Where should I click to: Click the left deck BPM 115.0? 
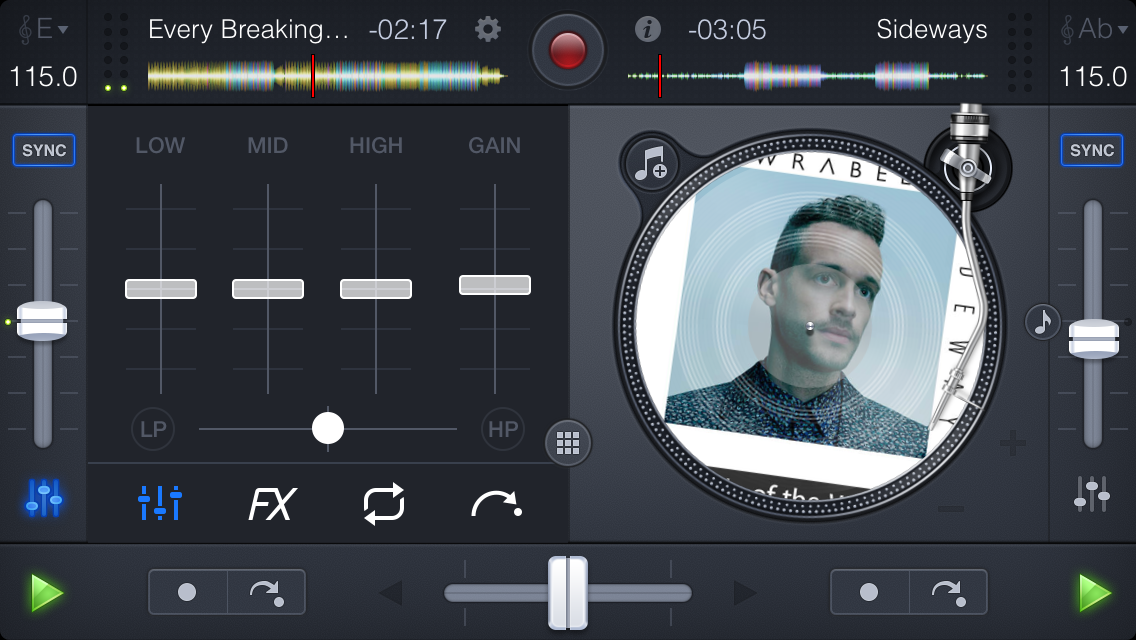[x=43, y=77]
